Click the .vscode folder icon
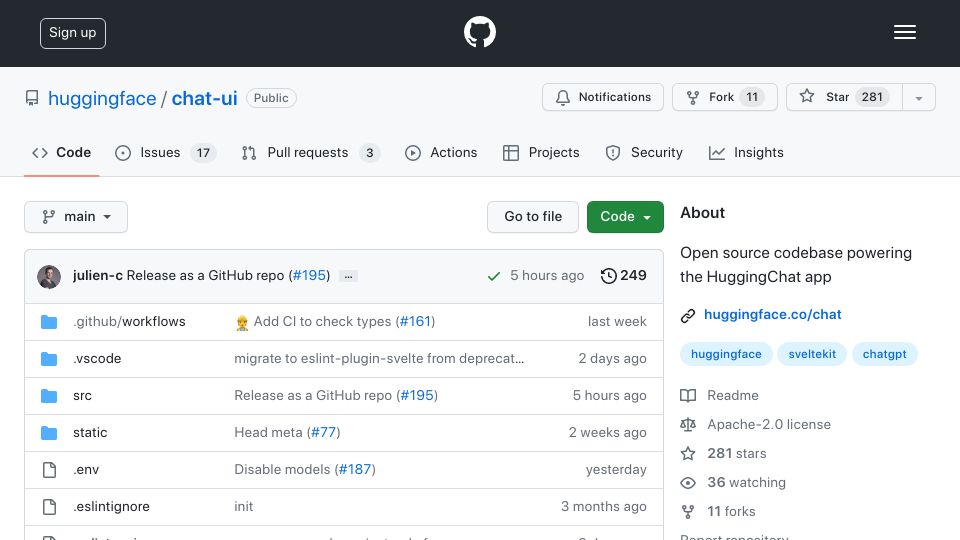This screenshot has width=960, height=540. pos(49,359)
